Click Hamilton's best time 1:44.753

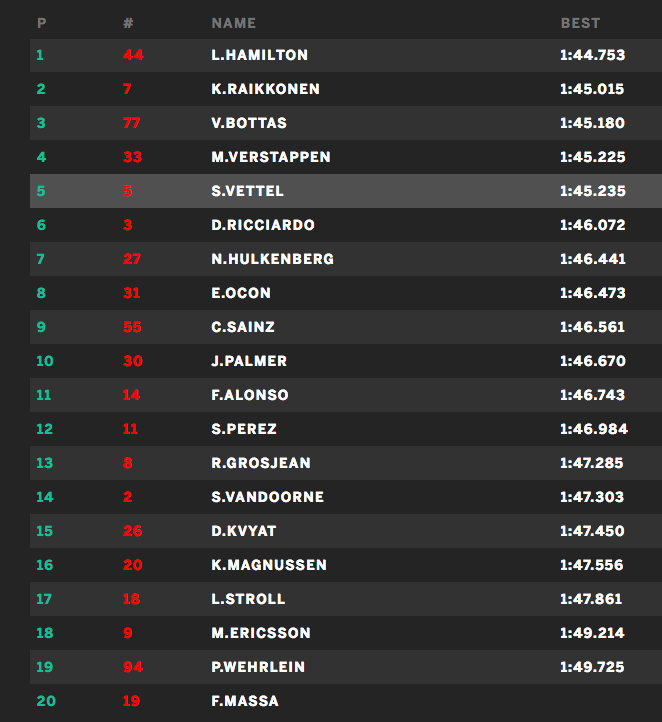coord(592,55)
